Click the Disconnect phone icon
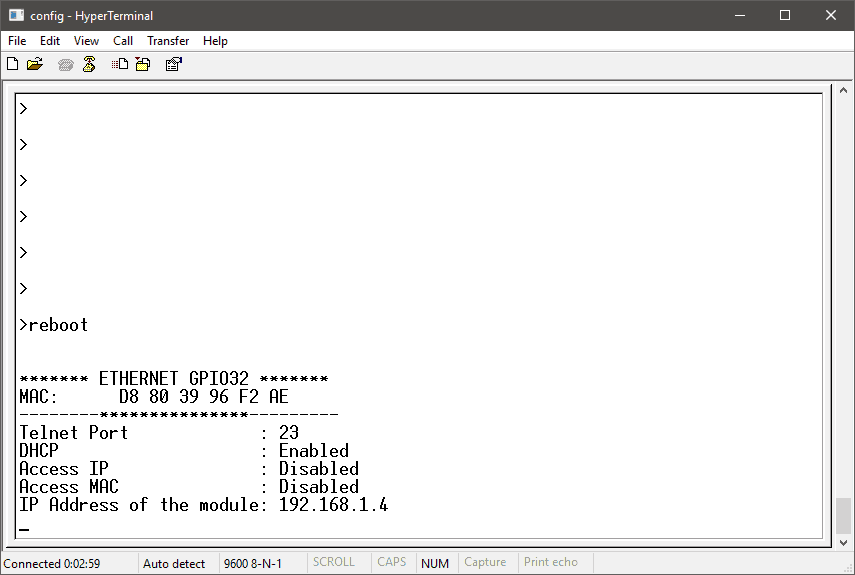The height and width of the screenshot is (575, 855). (89, 64)
